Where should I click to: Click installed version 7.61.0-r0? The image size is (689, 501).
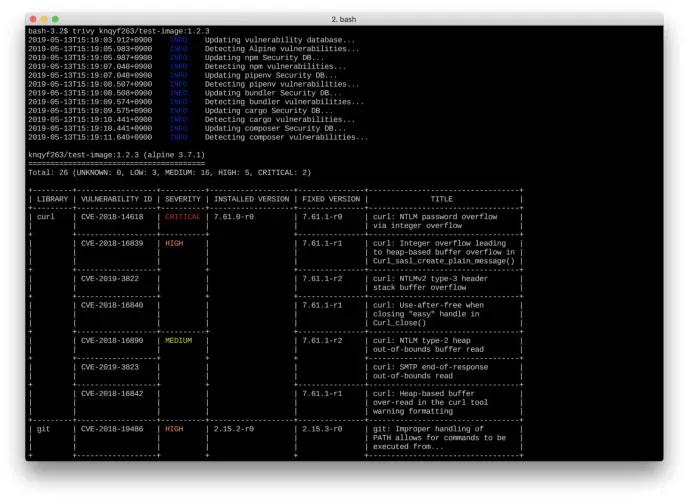click(x=234, y=217)
